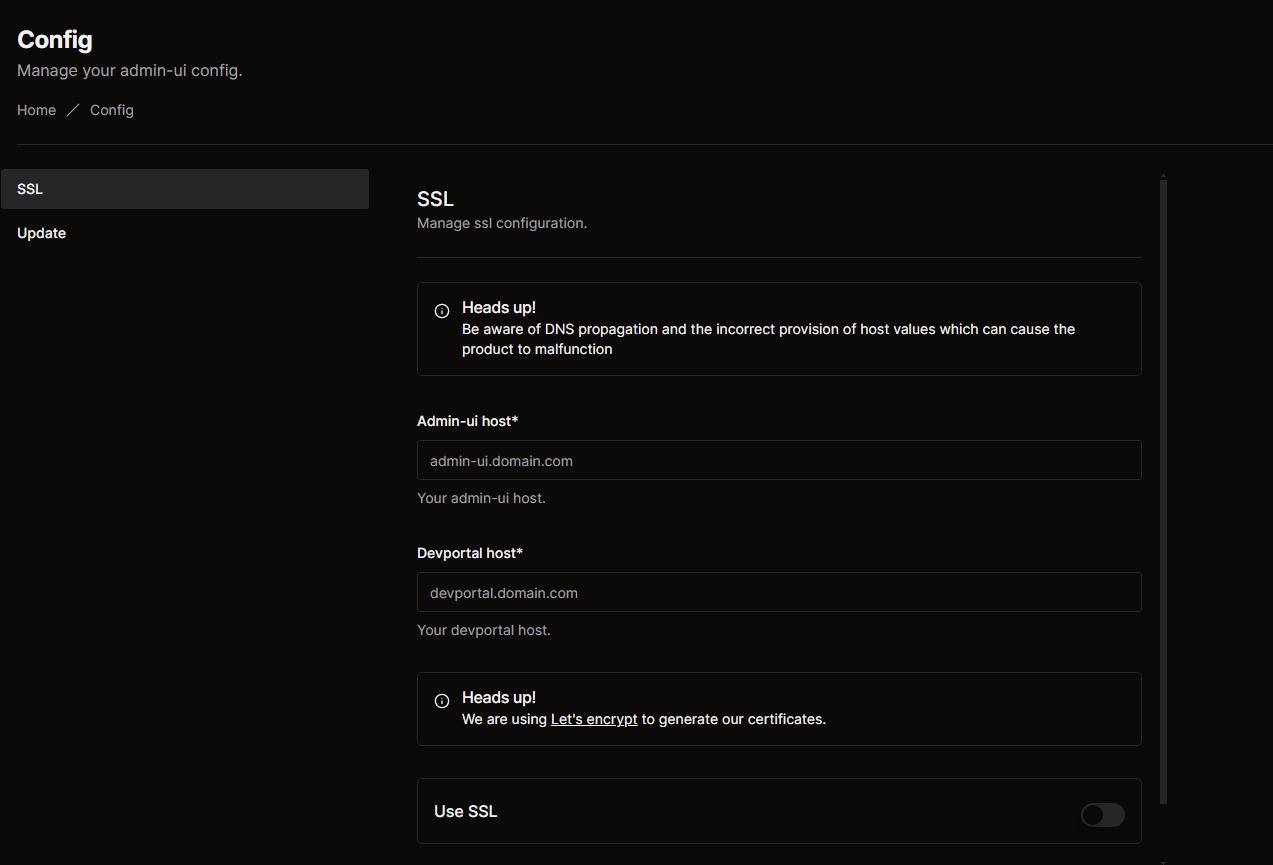
Task: Open the Let's encrypt link
Action: (594, 719)
